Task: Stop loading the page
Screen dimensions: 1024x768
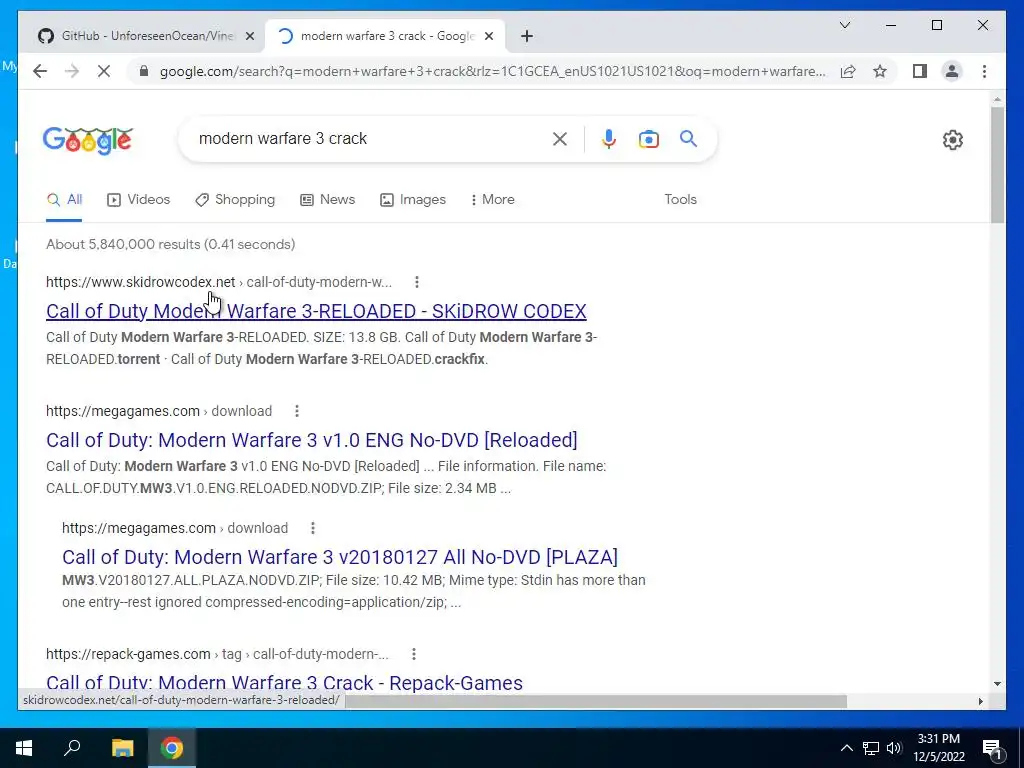Action: [x=104, y=71]
